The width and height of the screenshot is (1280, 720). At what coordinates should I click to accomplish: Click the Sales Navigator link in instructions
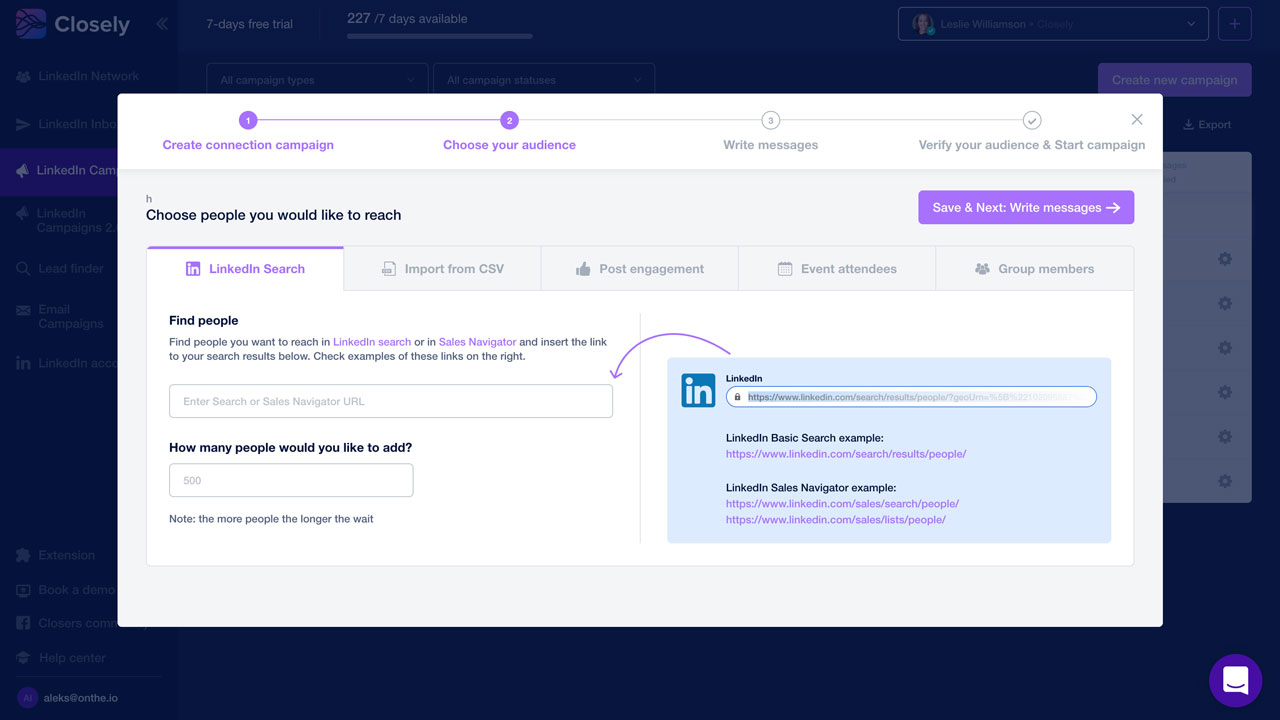478,342
